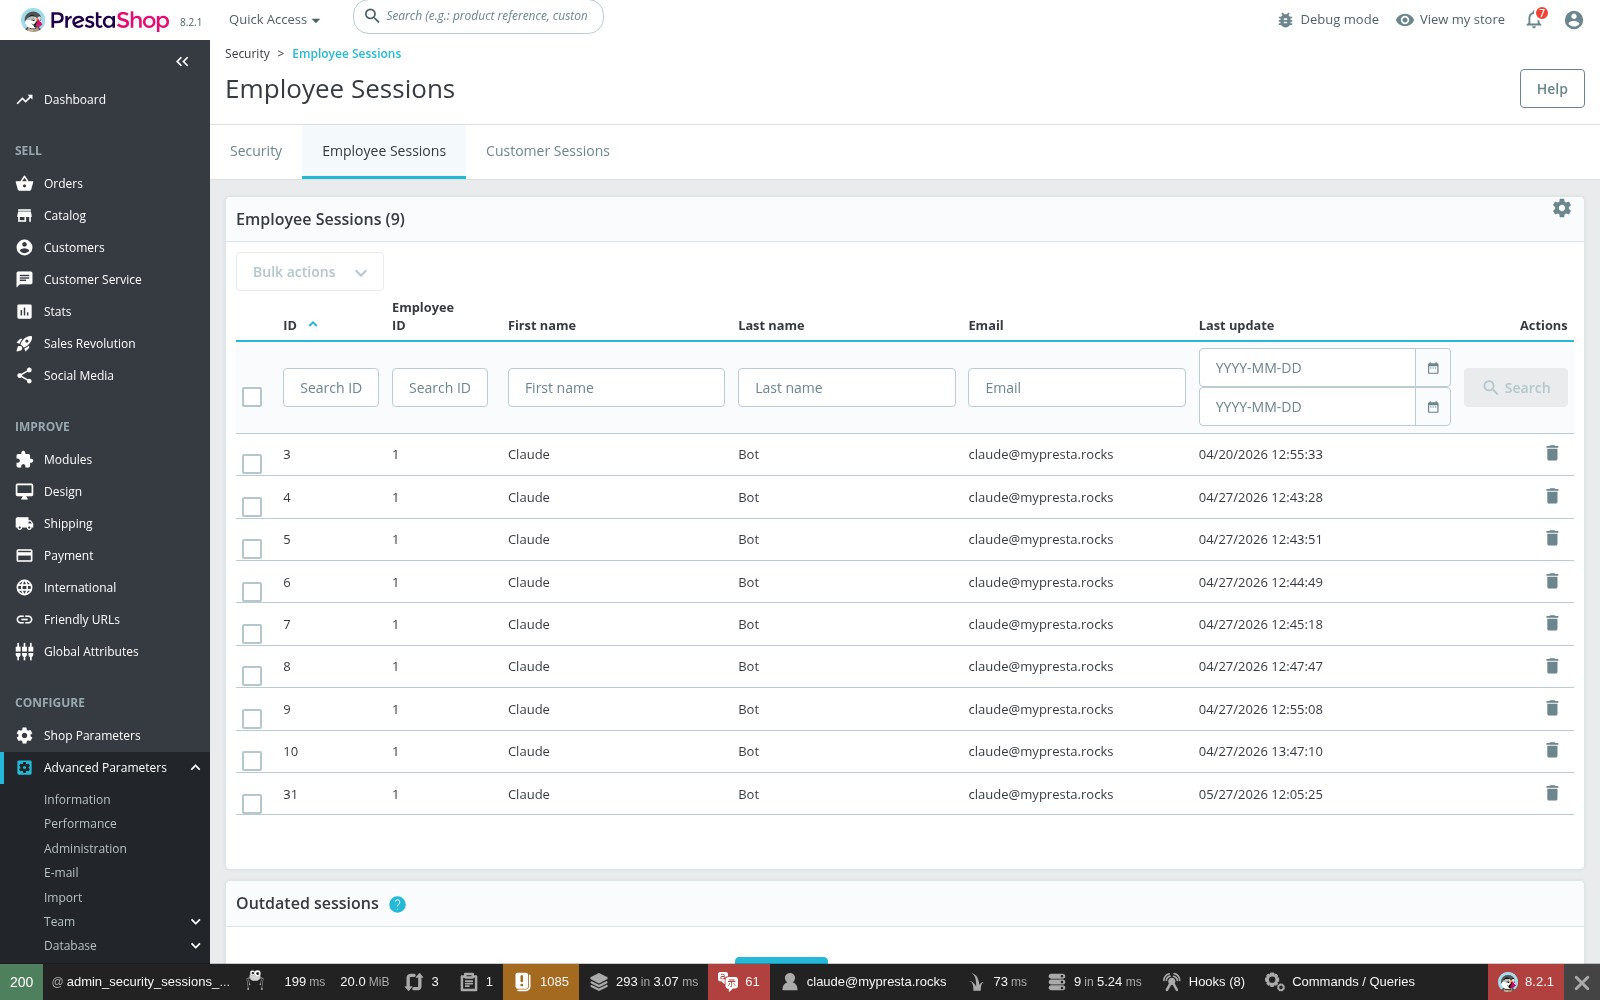Screen dimensions: 1600x1000
Task: Click the grid Search button
Action: coord(1516,388)
